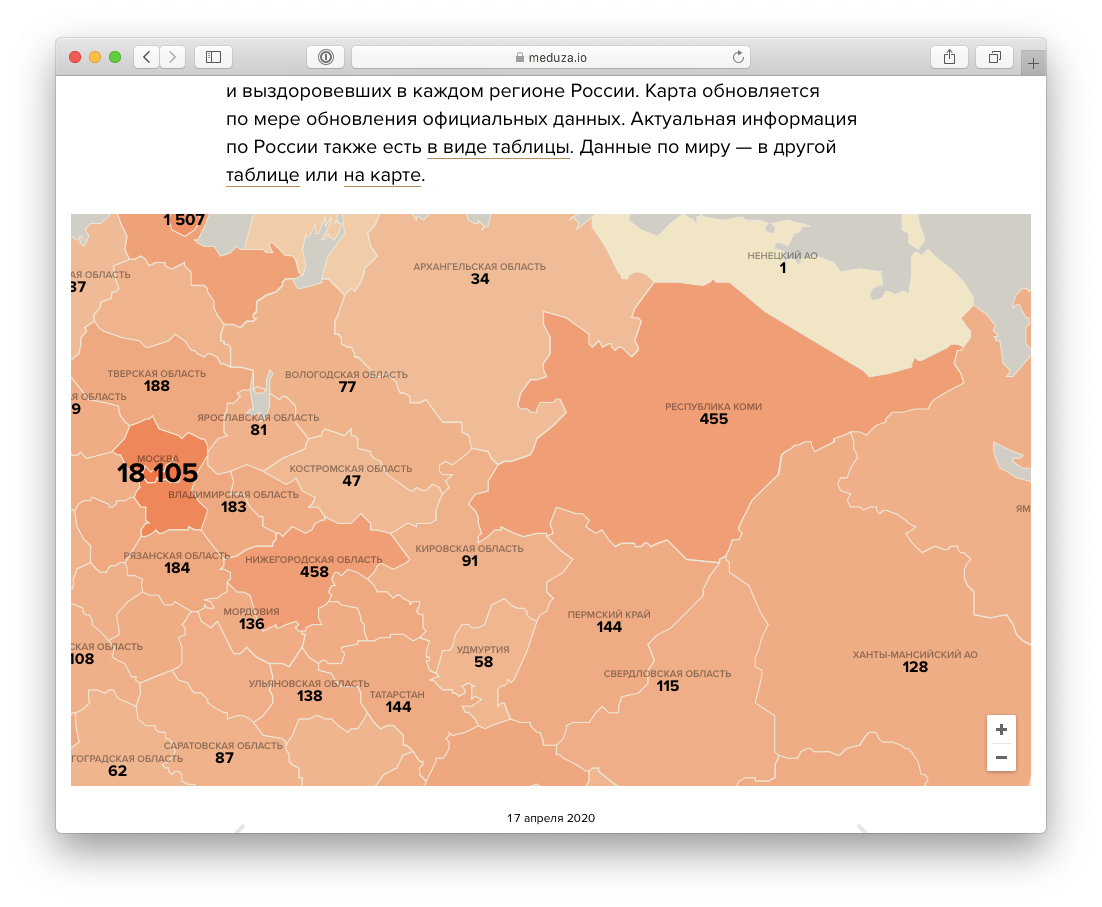Click the Safari back navigation arrow
The image size is (1102, 907).
147,57
